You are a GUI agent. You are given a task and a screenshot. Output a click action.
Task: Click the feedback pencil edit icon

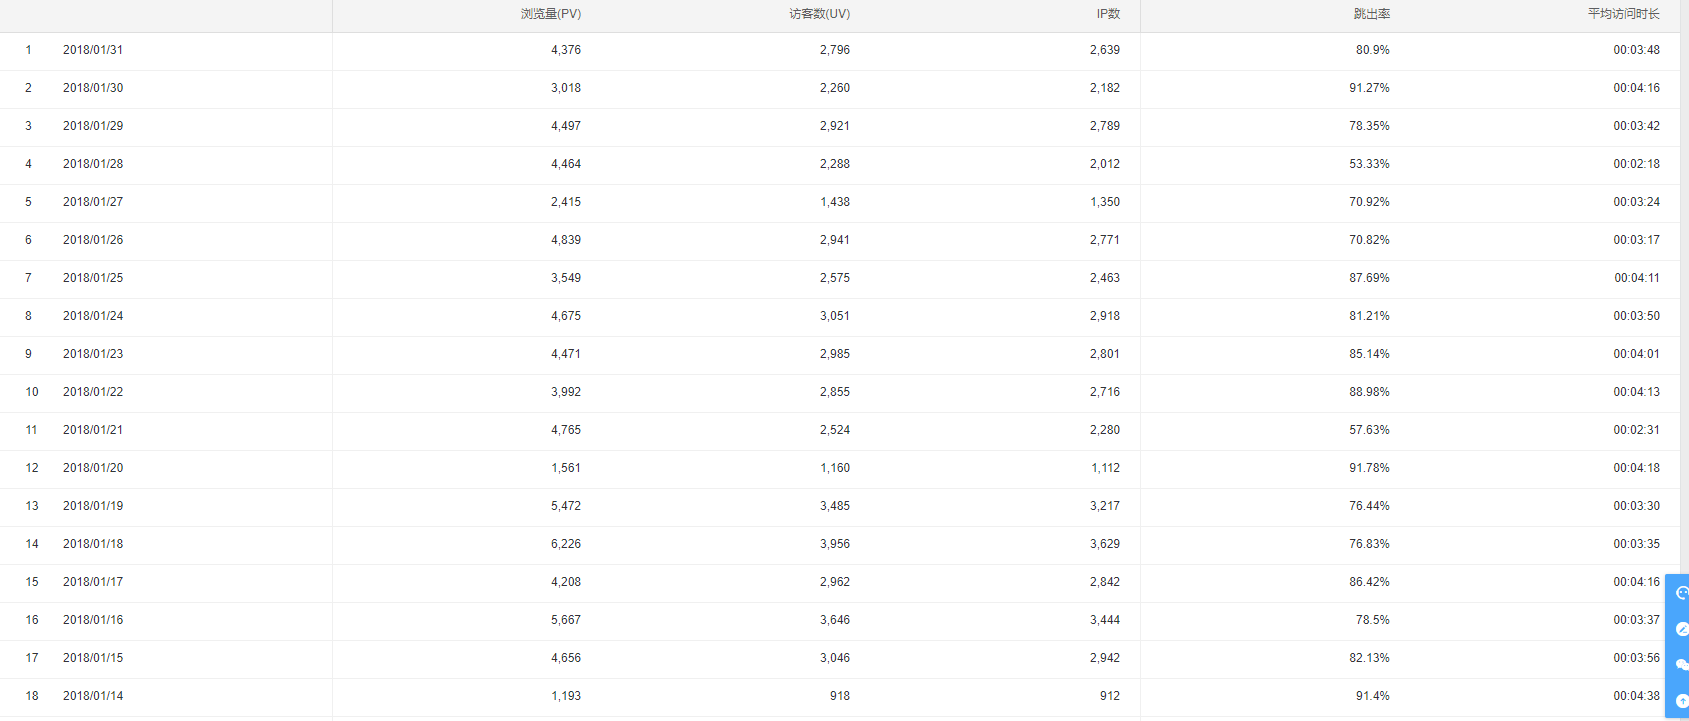[x=1681, y=629]
